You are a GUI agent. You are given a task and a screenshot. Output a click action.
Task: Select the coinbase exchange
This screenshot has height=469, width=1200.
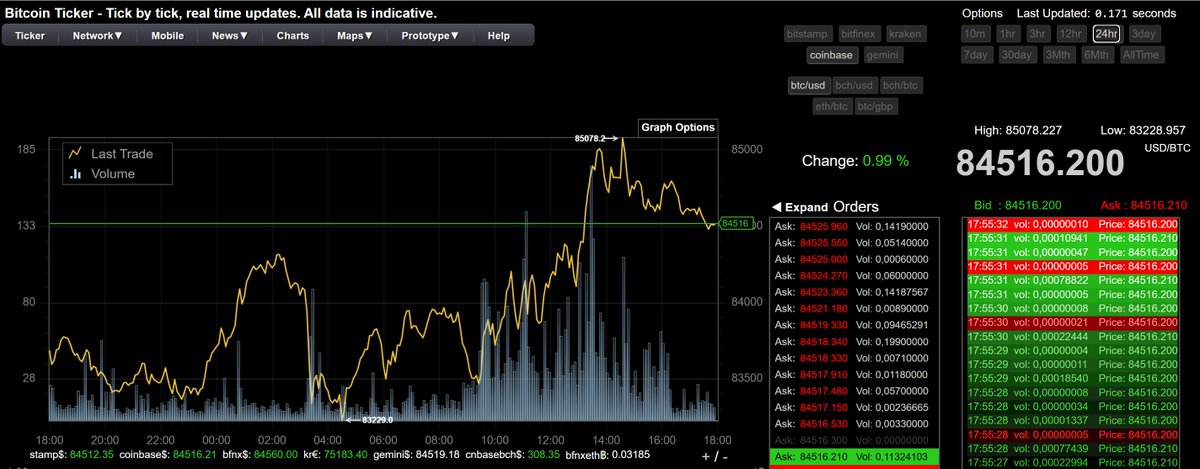pos(831,56)
